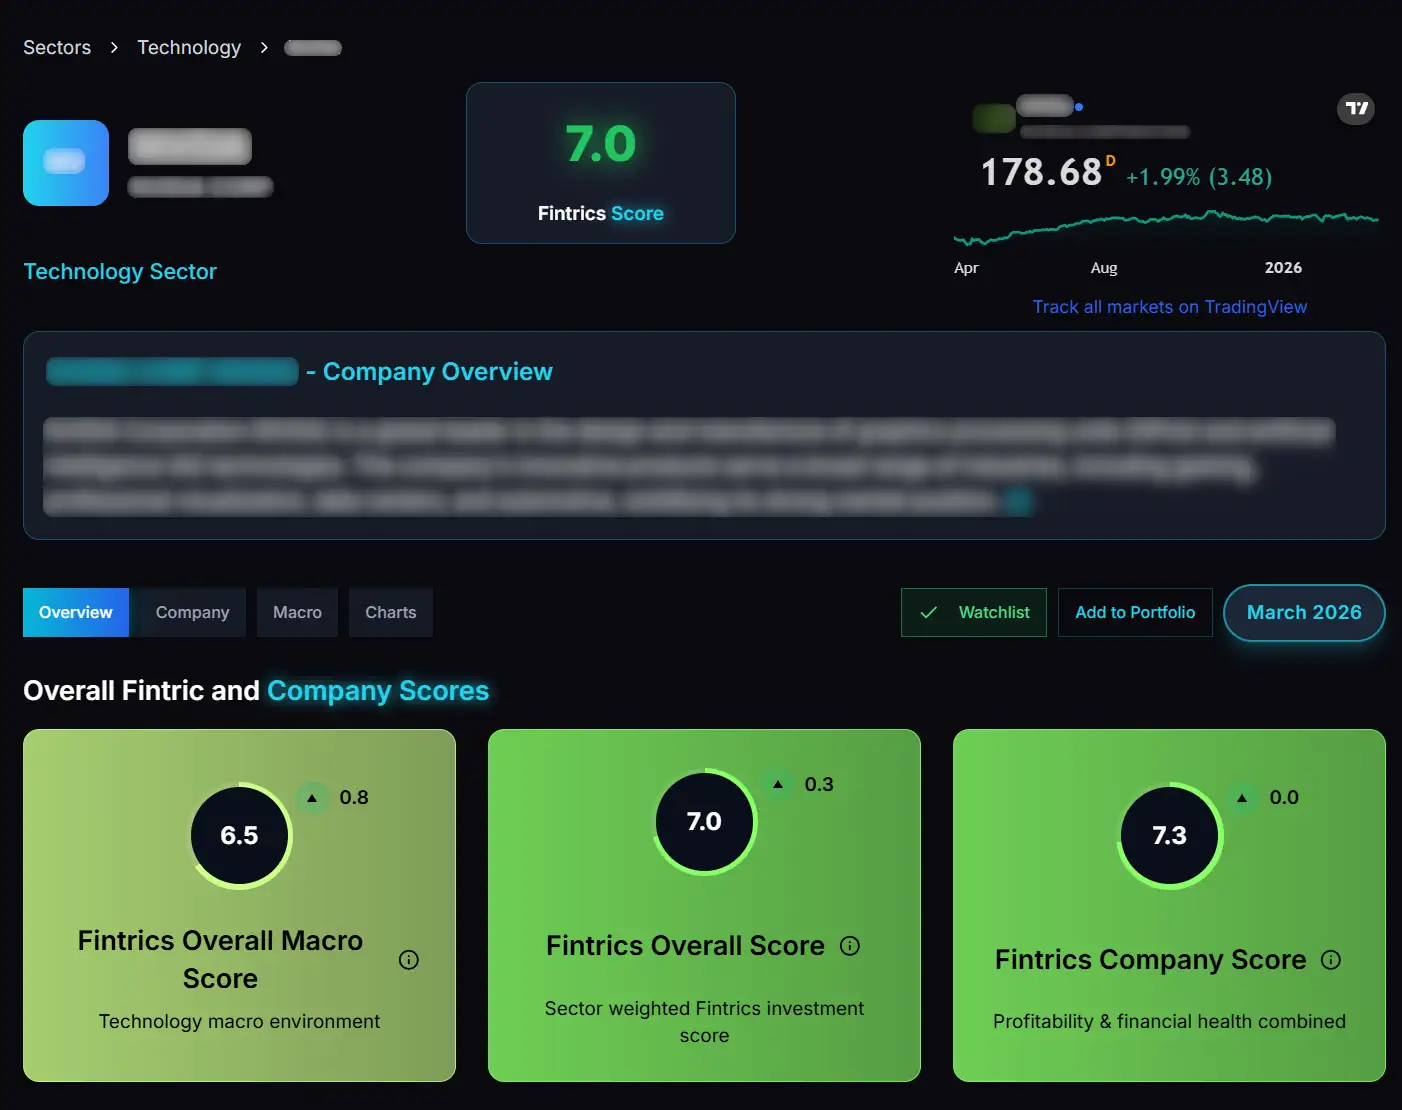Viewport: 1402px width, 1110px height.
Task: Toggle watchlist status for this stock
Action: (973, 612)
